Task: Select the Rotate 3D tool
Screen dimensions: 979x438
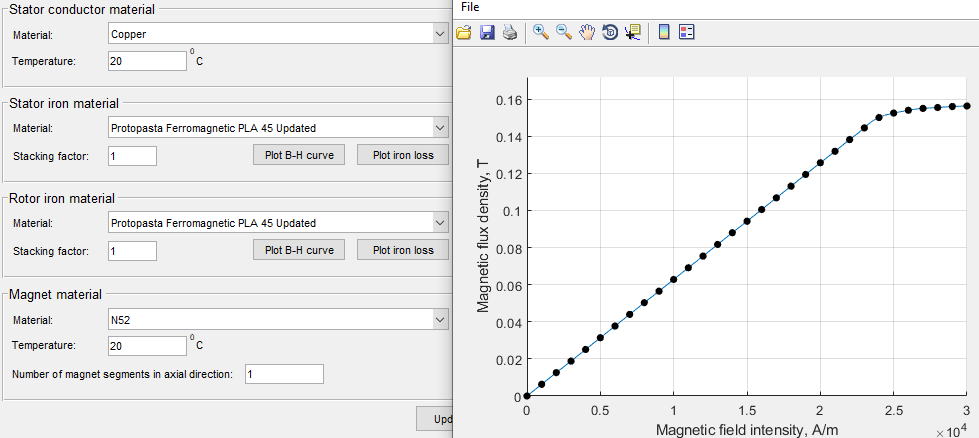Action: (610, 32)
